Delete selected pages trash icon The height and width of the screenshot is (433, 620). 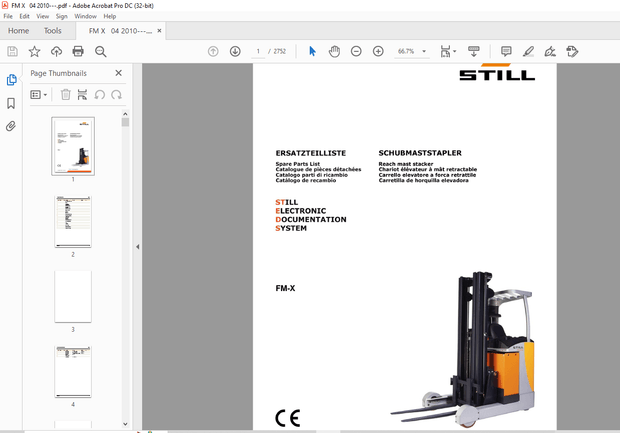[x=66, y=95]
